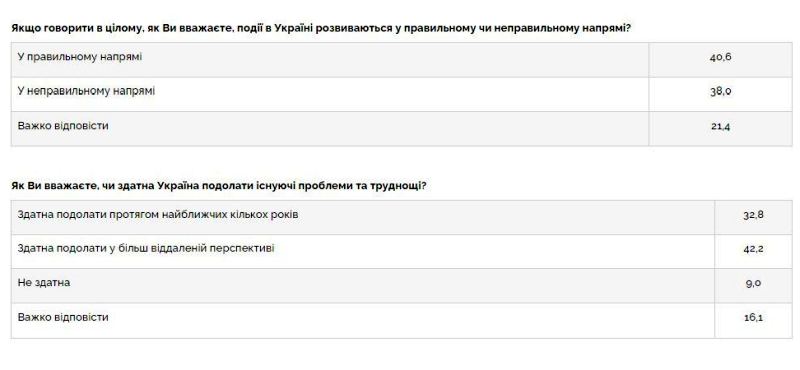Select the 38,0 percentage cell

720,94
